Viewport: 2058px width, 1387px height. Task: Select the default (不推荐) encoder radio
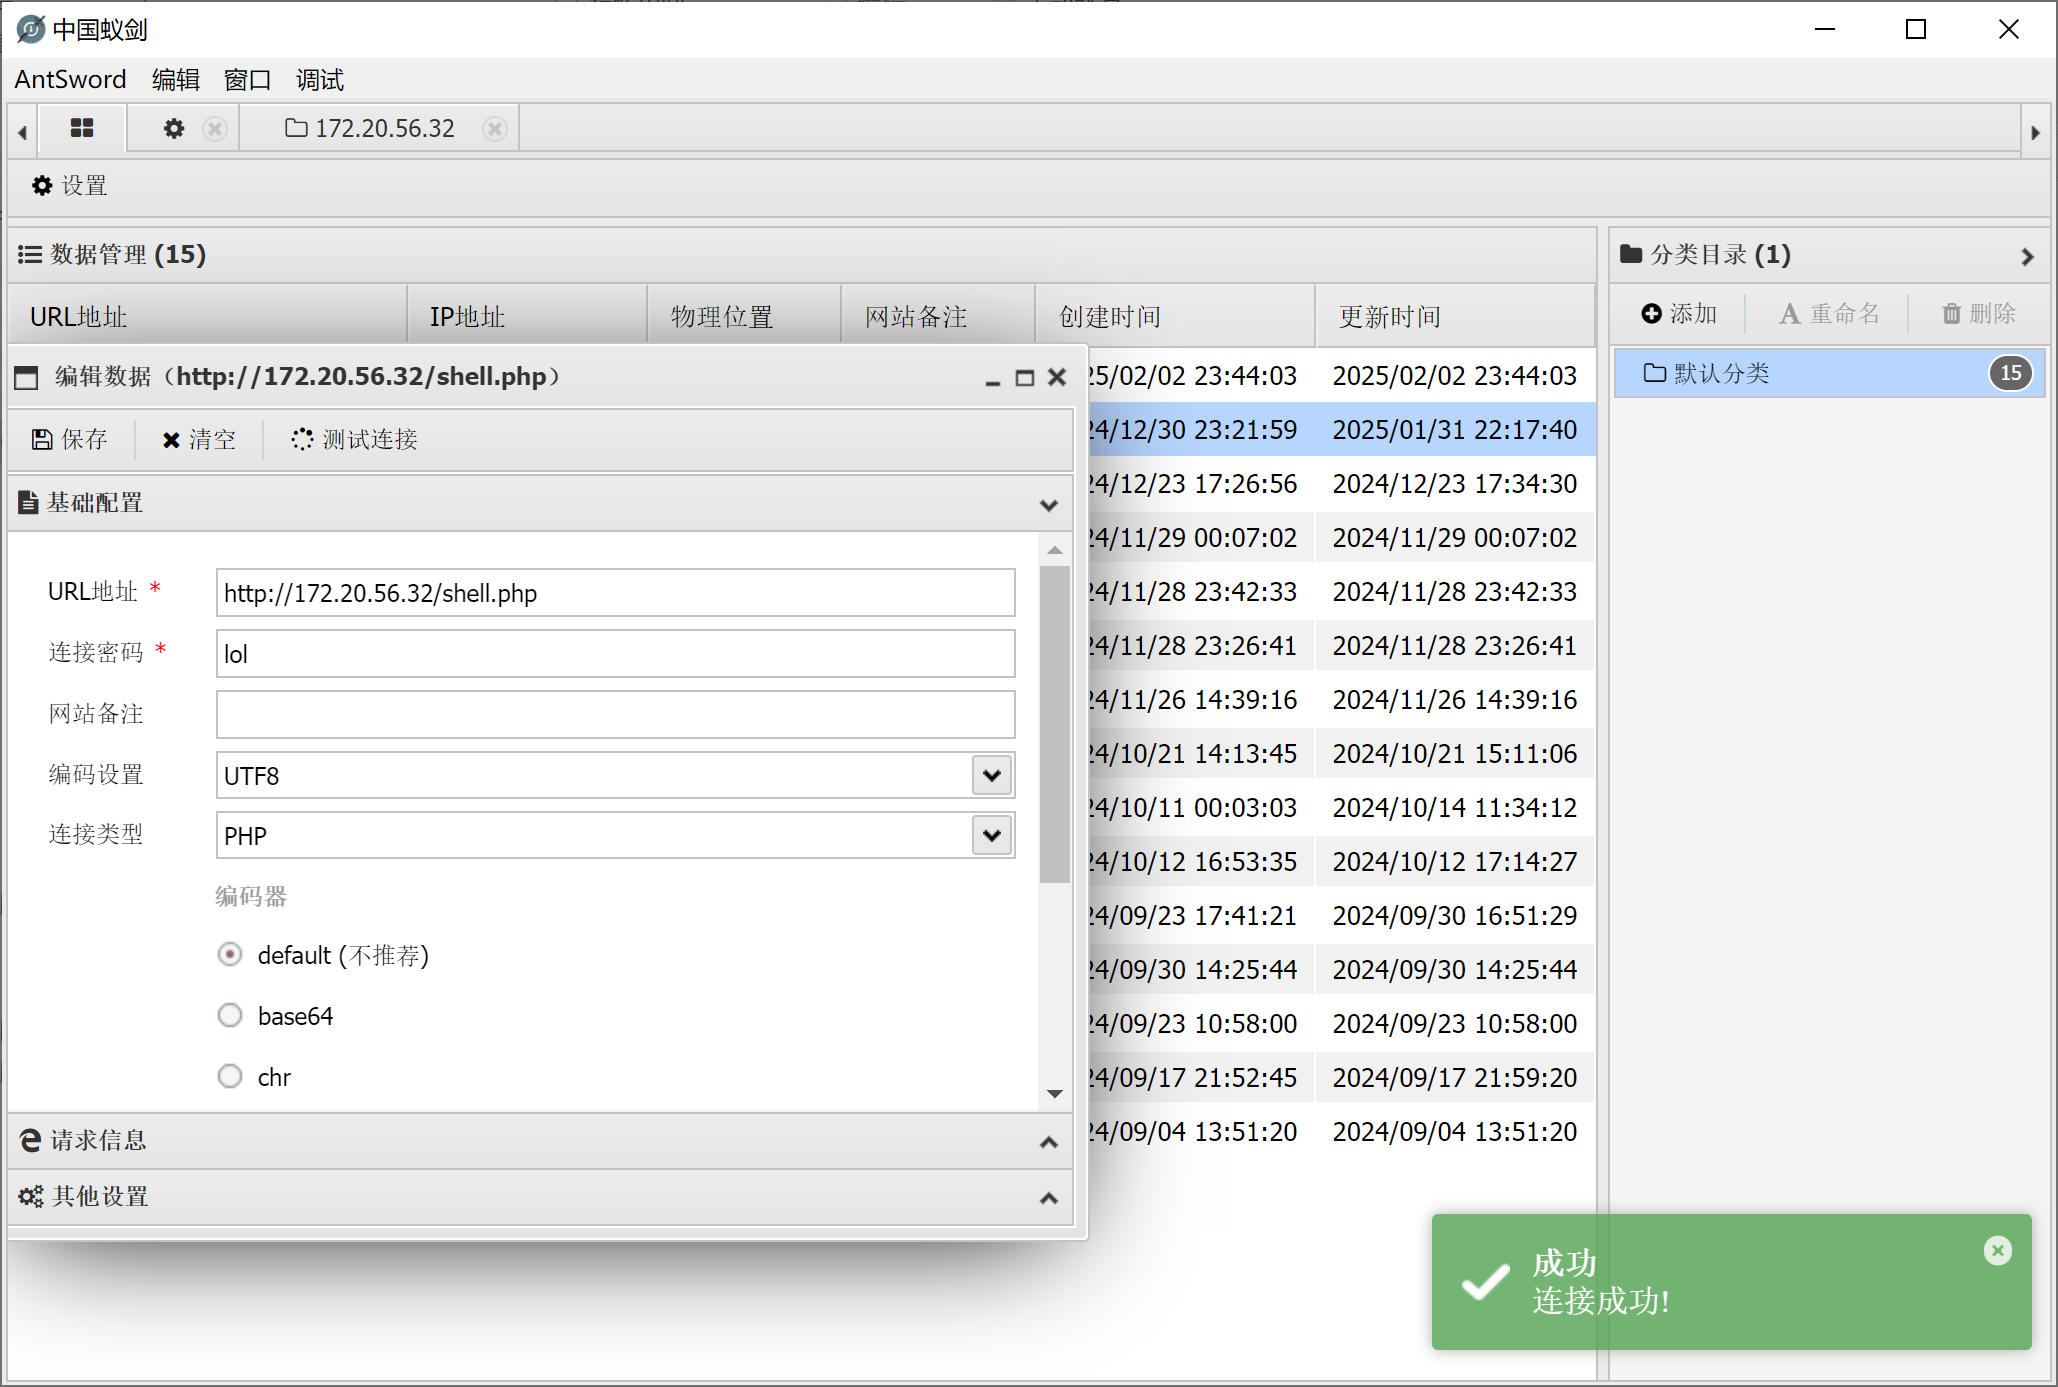[x=230, y=955]
